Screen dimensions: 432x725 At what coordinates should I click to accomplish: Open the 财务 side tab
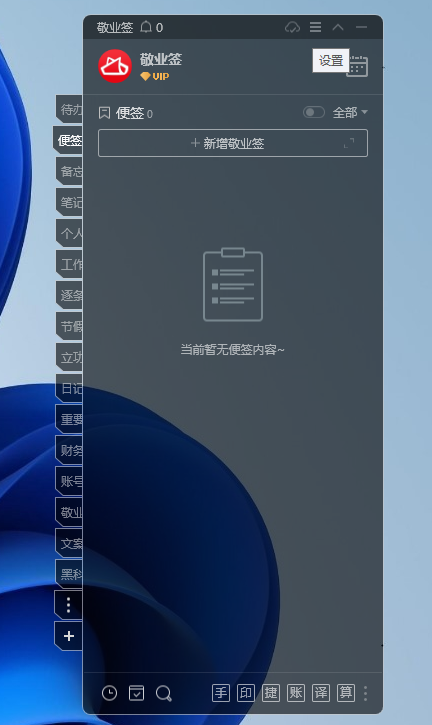click(69, 450)
